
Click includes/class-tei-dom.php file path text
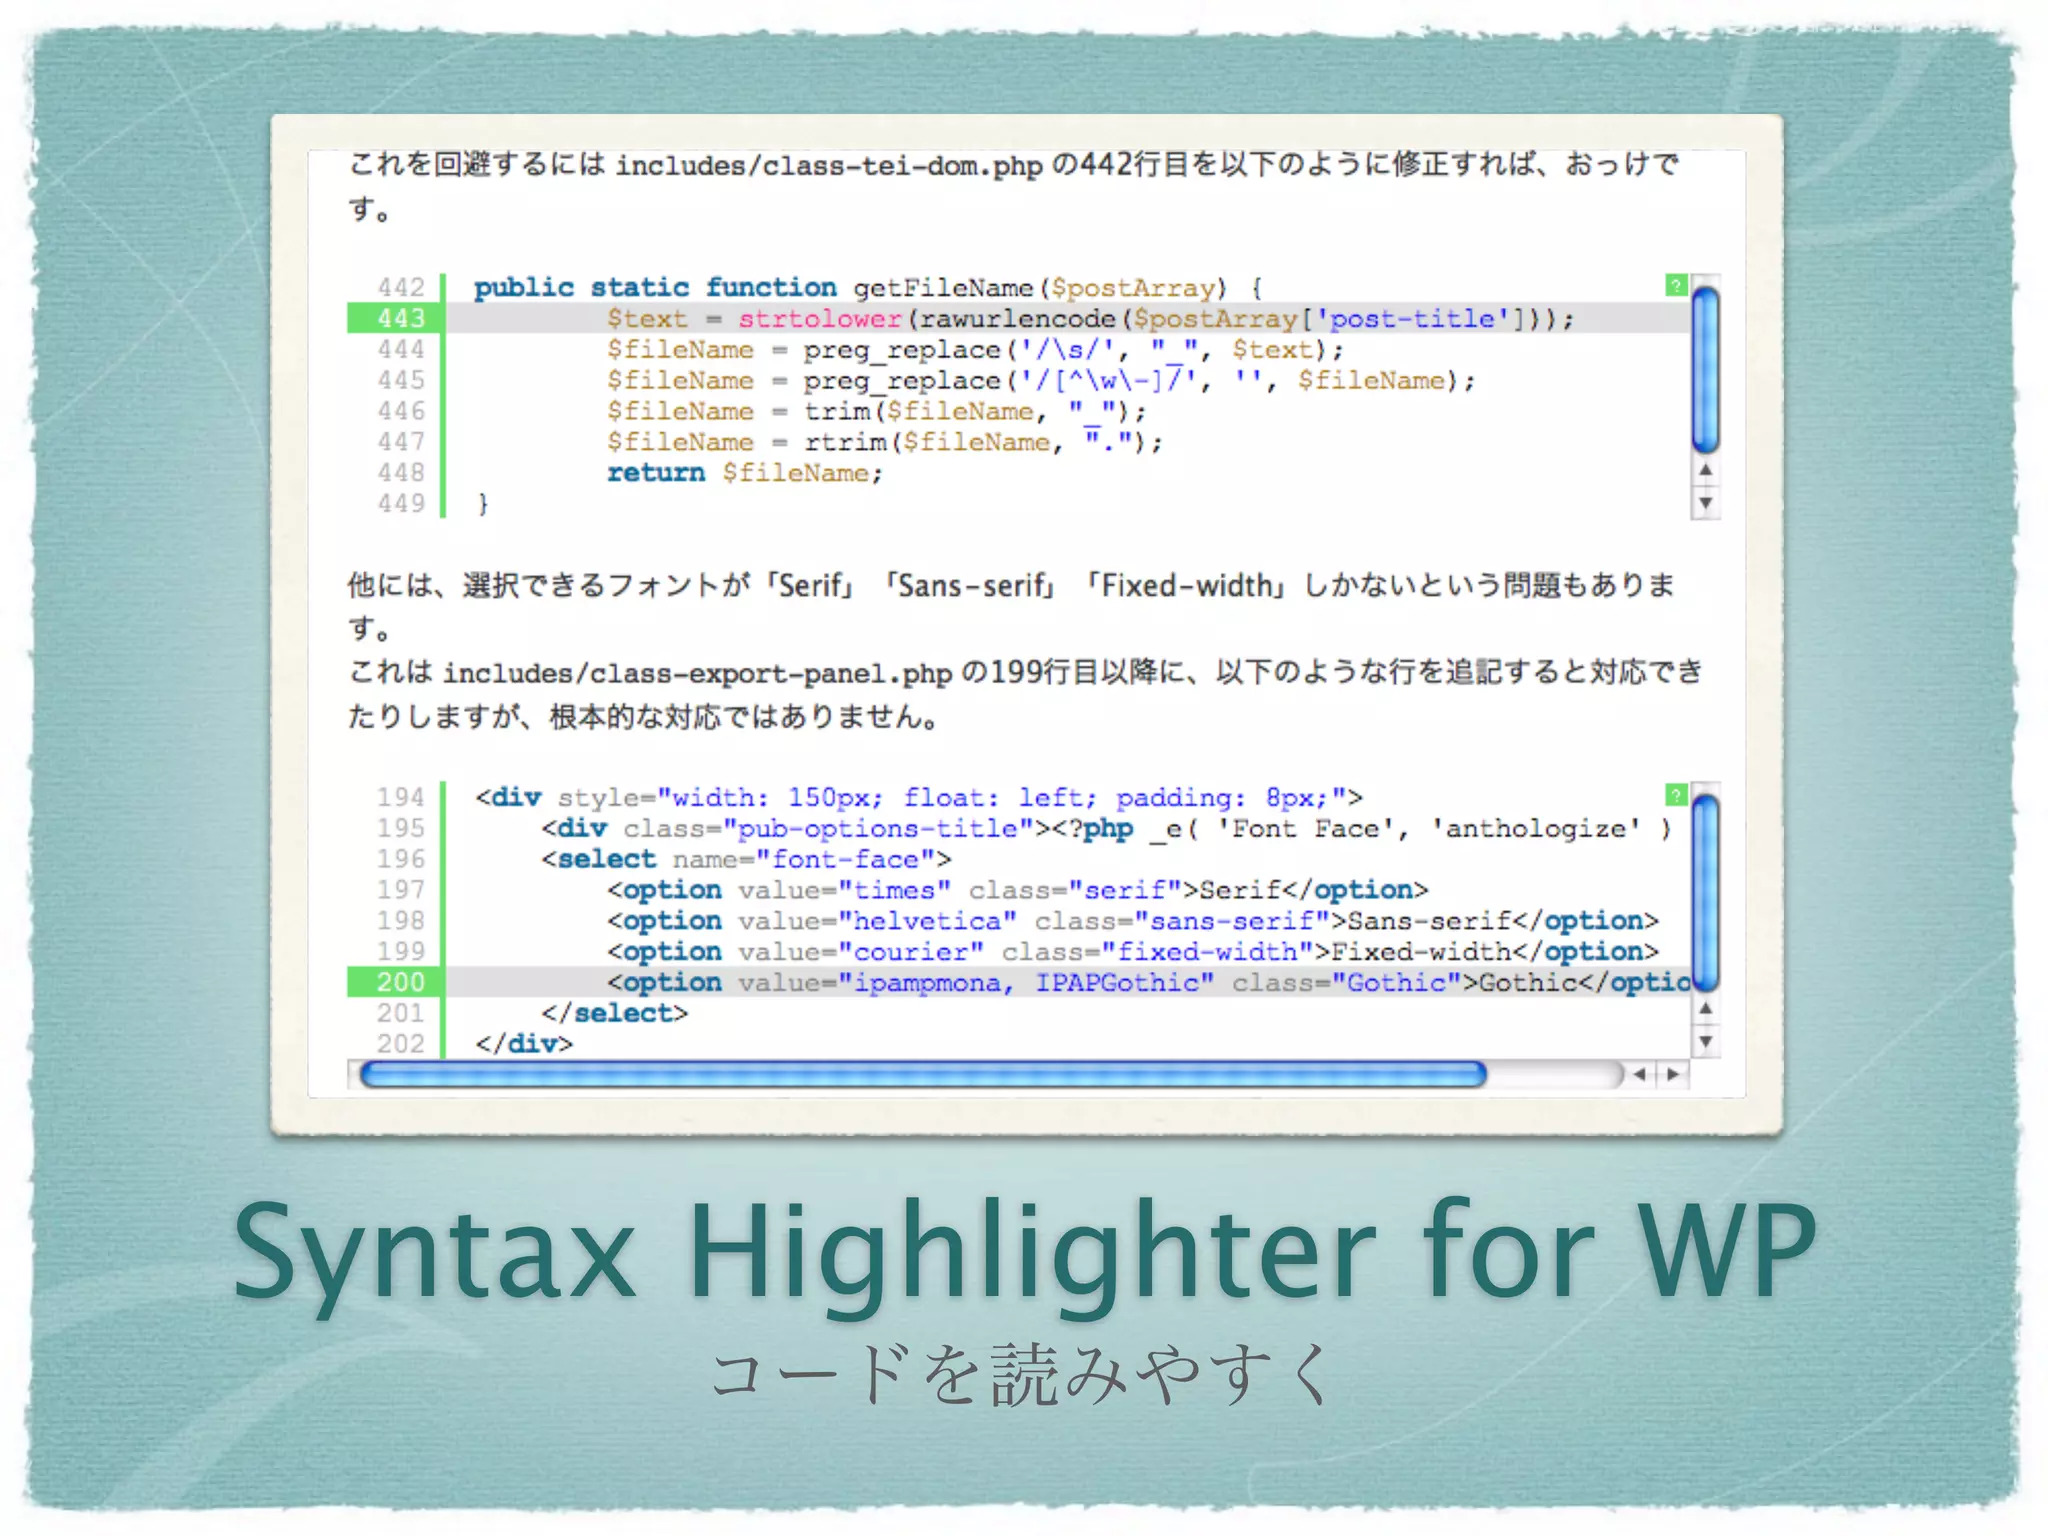[x=829, y=165]
